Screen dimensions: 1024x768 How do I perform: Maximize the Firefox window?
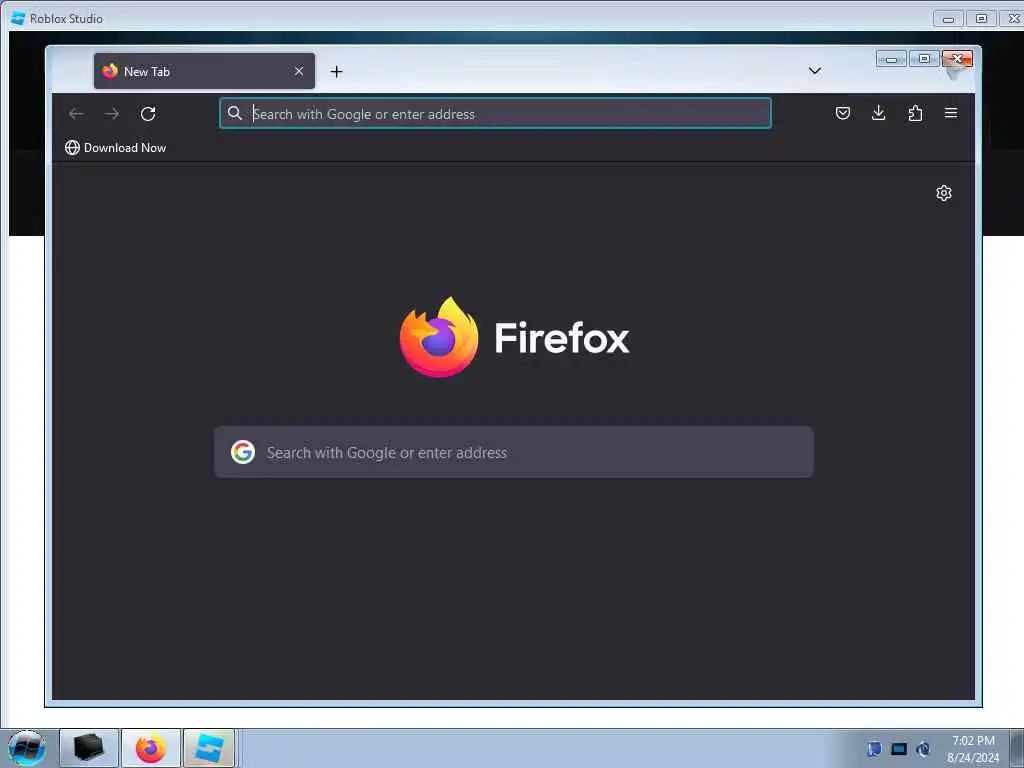[x=924, y=59]
